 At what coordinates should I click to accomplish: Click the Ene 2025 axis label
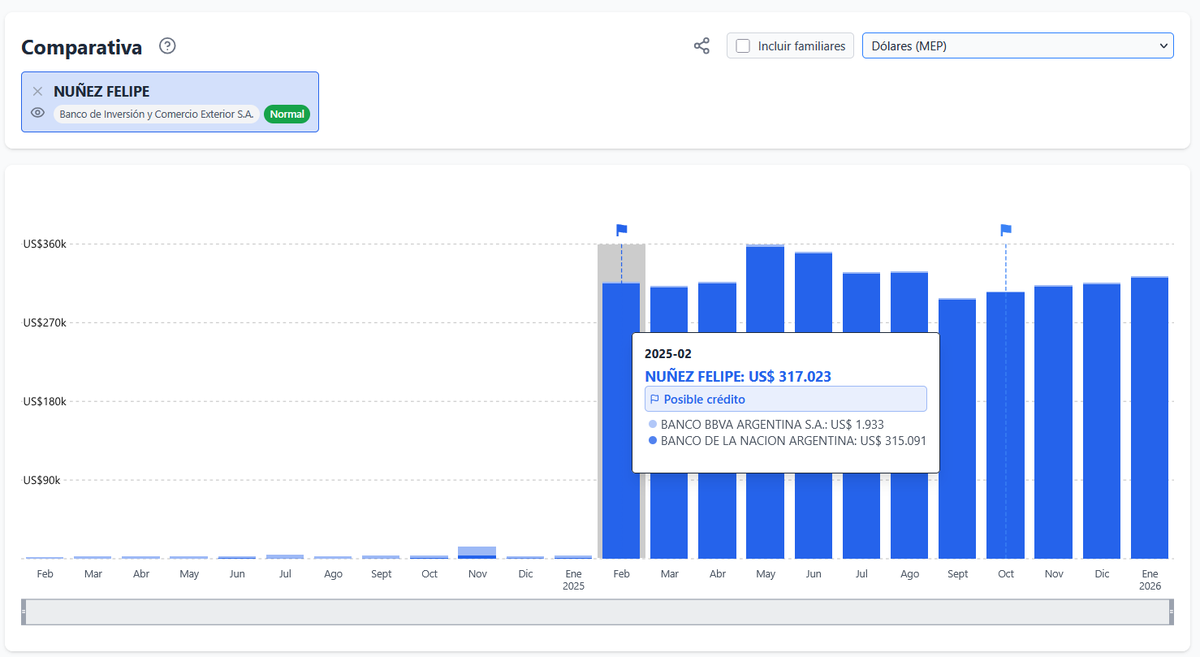(573, 580)
